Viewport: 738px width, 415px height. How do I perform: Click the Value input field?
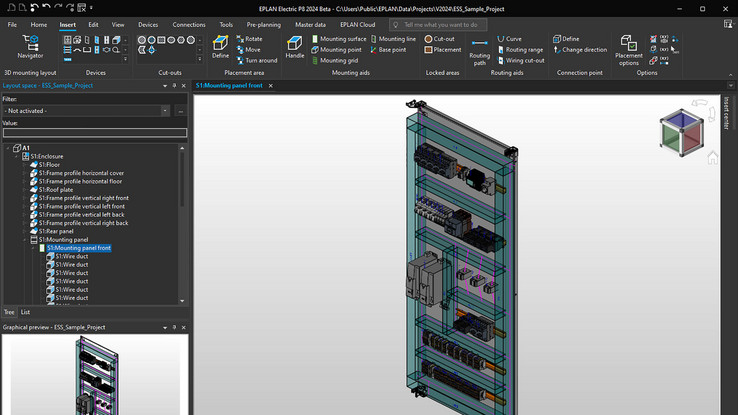94,132
